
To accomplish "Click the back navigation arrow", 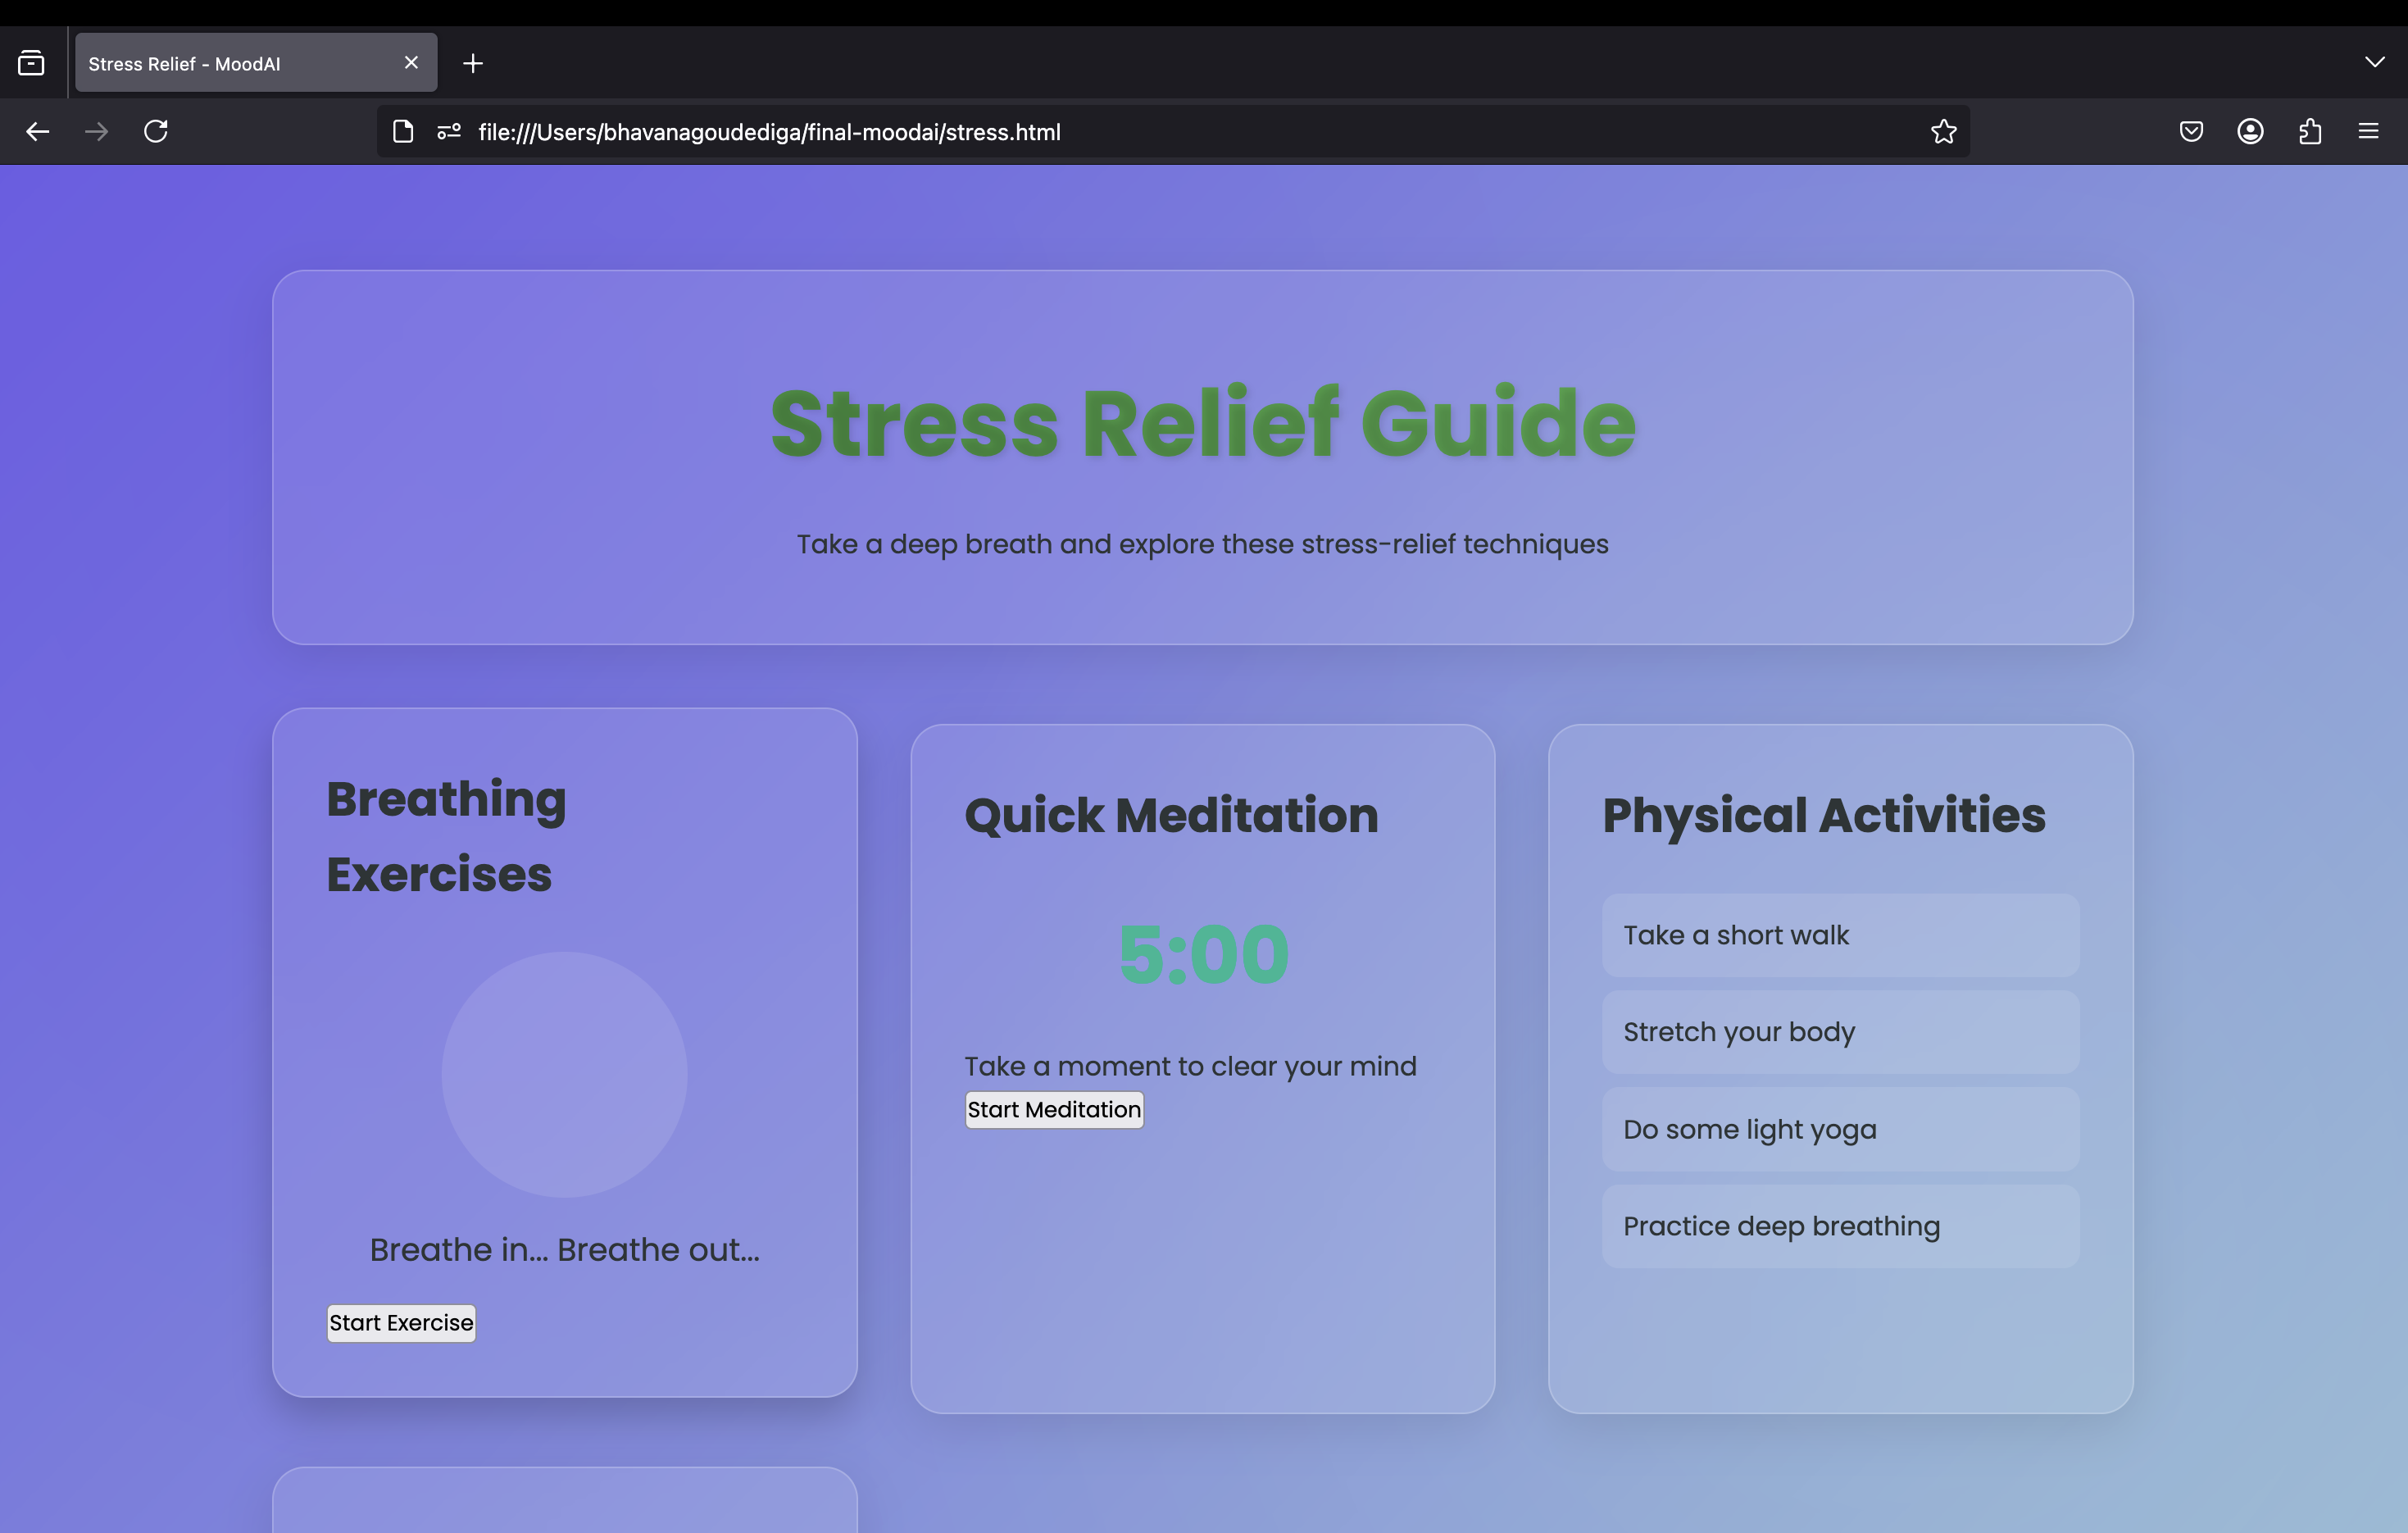I will click(x=38, y=132).
